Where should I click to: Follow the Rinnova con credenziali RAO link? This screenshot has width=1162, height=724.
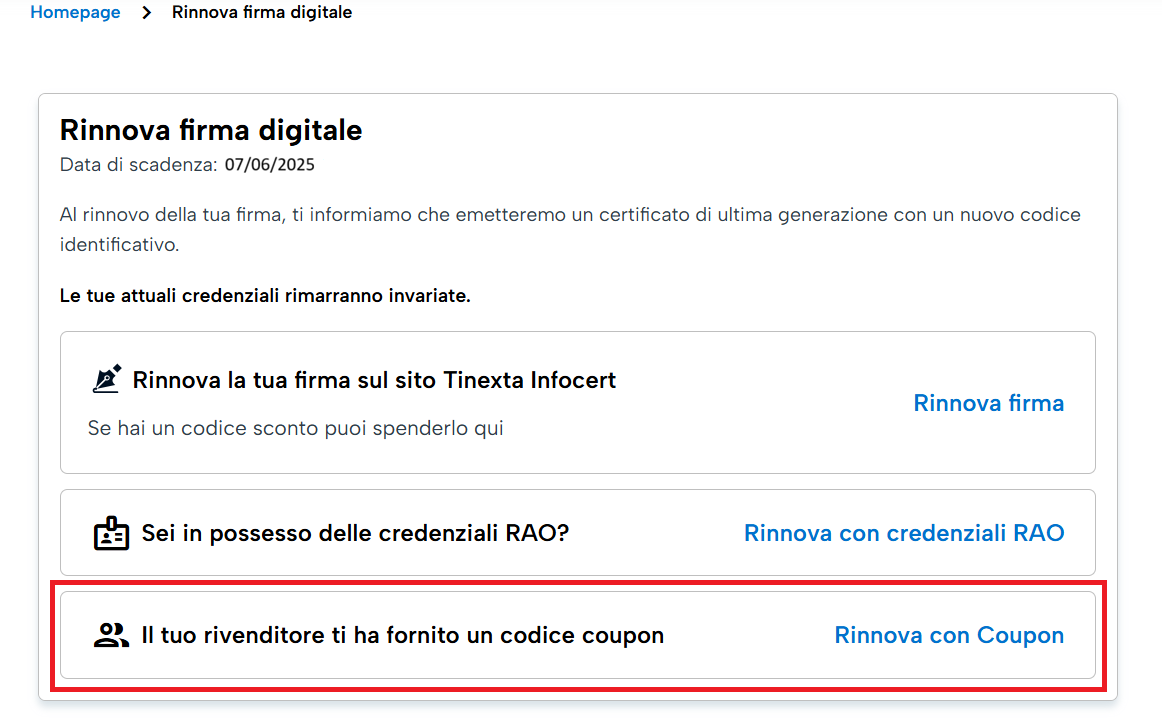pos(904,533)
